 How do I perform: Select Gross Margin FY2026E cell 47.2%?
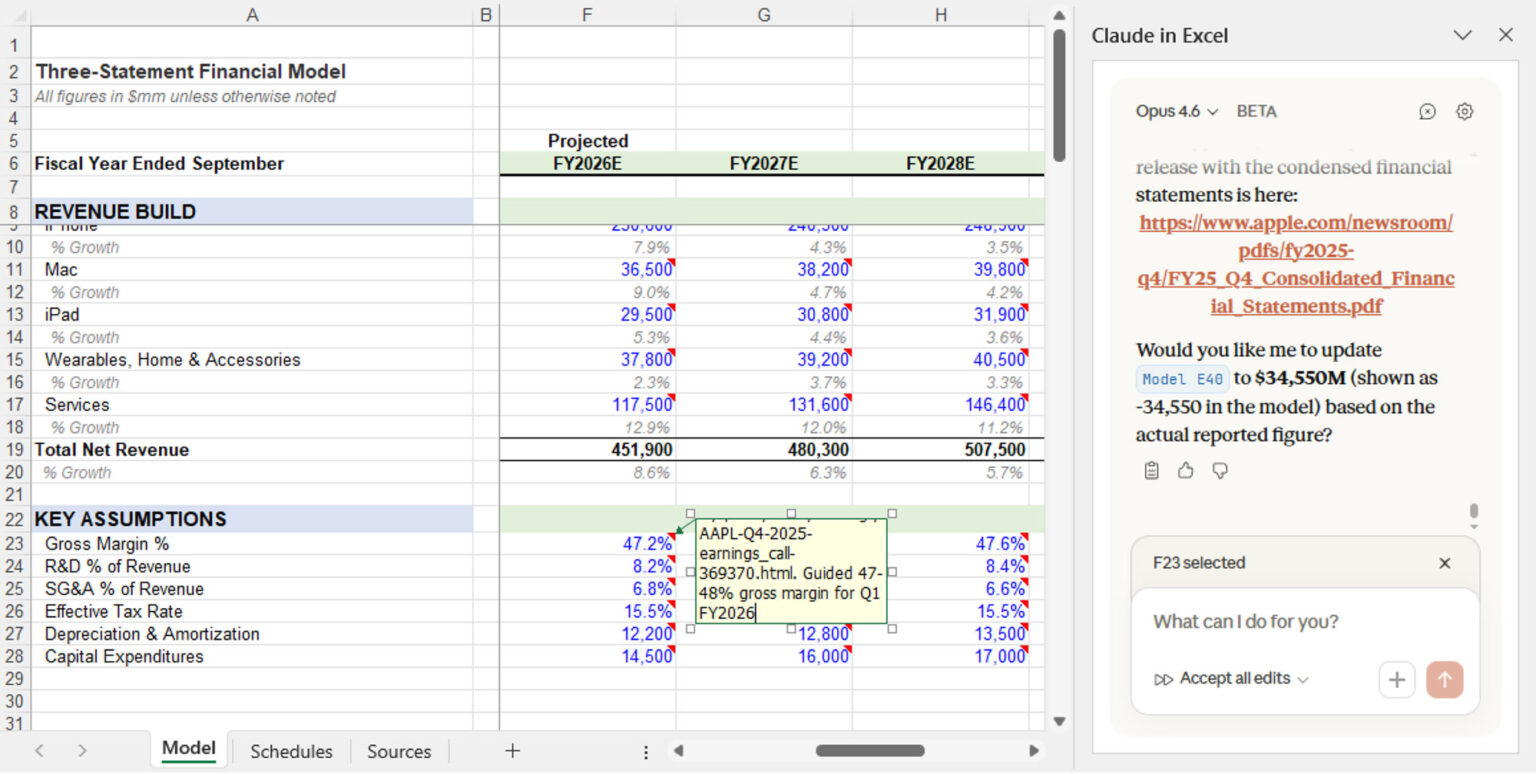click(x=587, y=544)
